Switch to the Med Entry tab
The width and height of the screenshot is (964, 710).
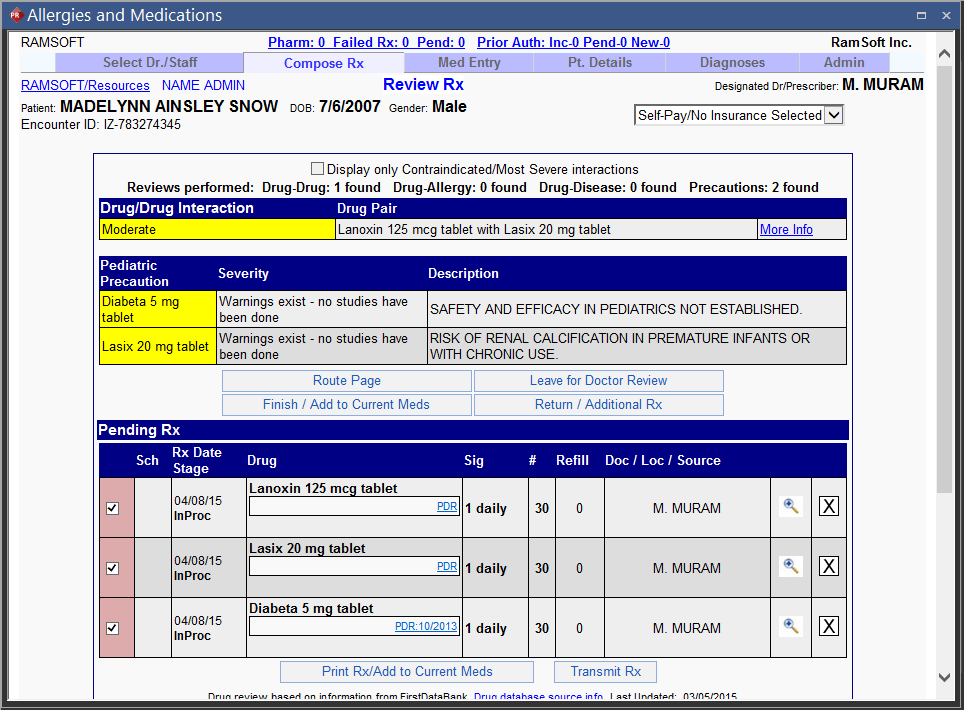point(470,63)
